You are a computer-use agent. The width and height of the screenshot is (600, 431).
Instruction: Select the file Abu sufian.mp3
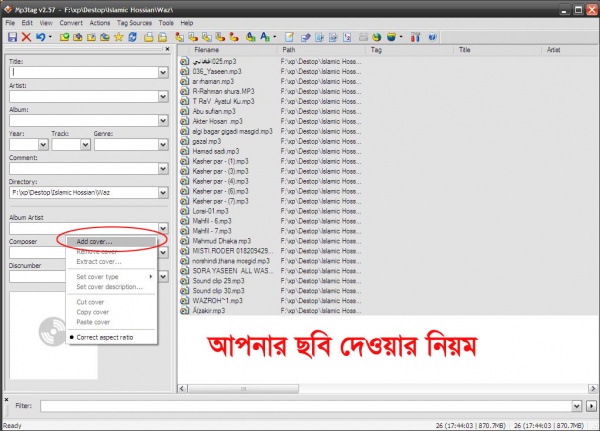(x=214, y=111)
